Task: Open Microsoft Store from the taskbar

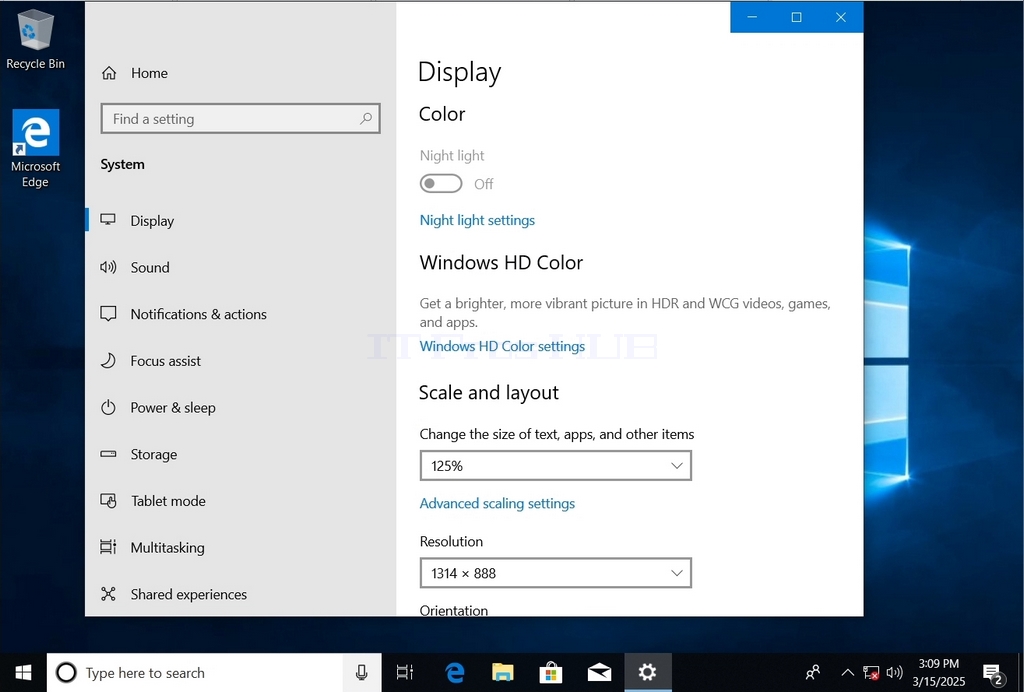Action: click(x=551, y=672)
